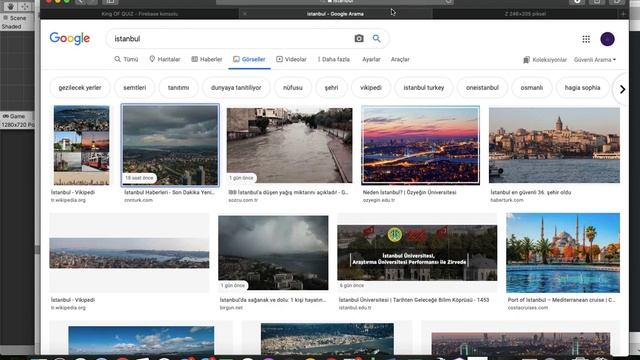The height and width of the screenshot is (360, 640).
Task: Click the İstanbul Haberleri Son Dakika title
Action: [169, 192]
